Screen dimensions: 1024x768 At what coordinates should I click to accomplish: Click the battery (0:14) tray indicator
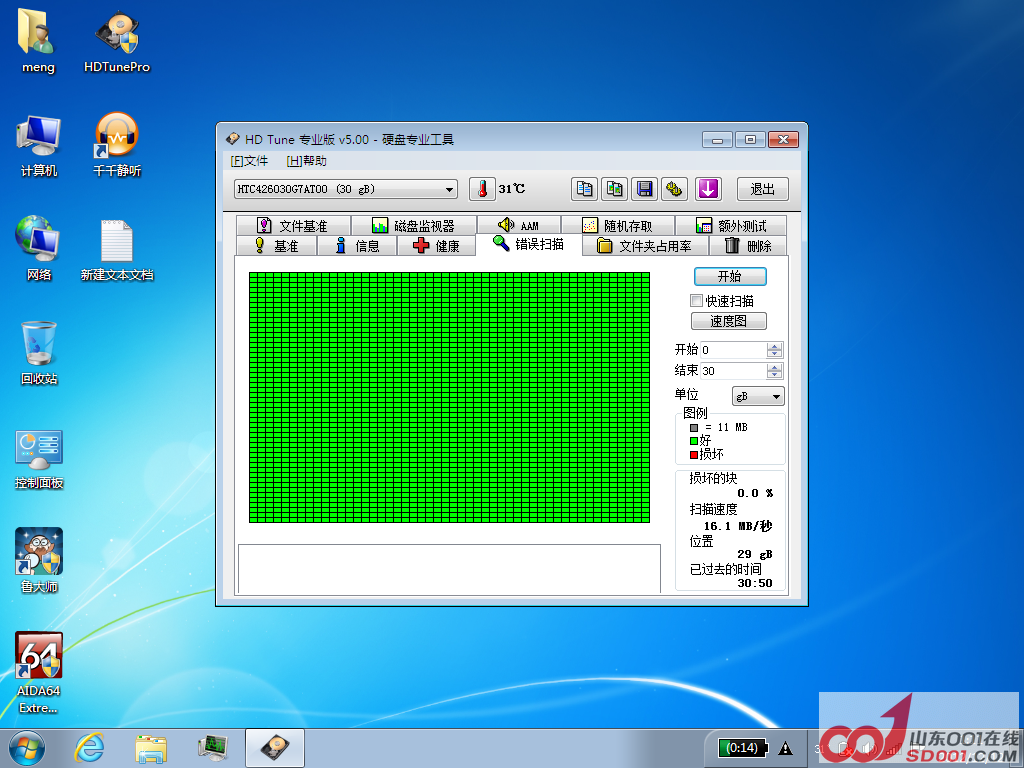click(x=742, y=748)
